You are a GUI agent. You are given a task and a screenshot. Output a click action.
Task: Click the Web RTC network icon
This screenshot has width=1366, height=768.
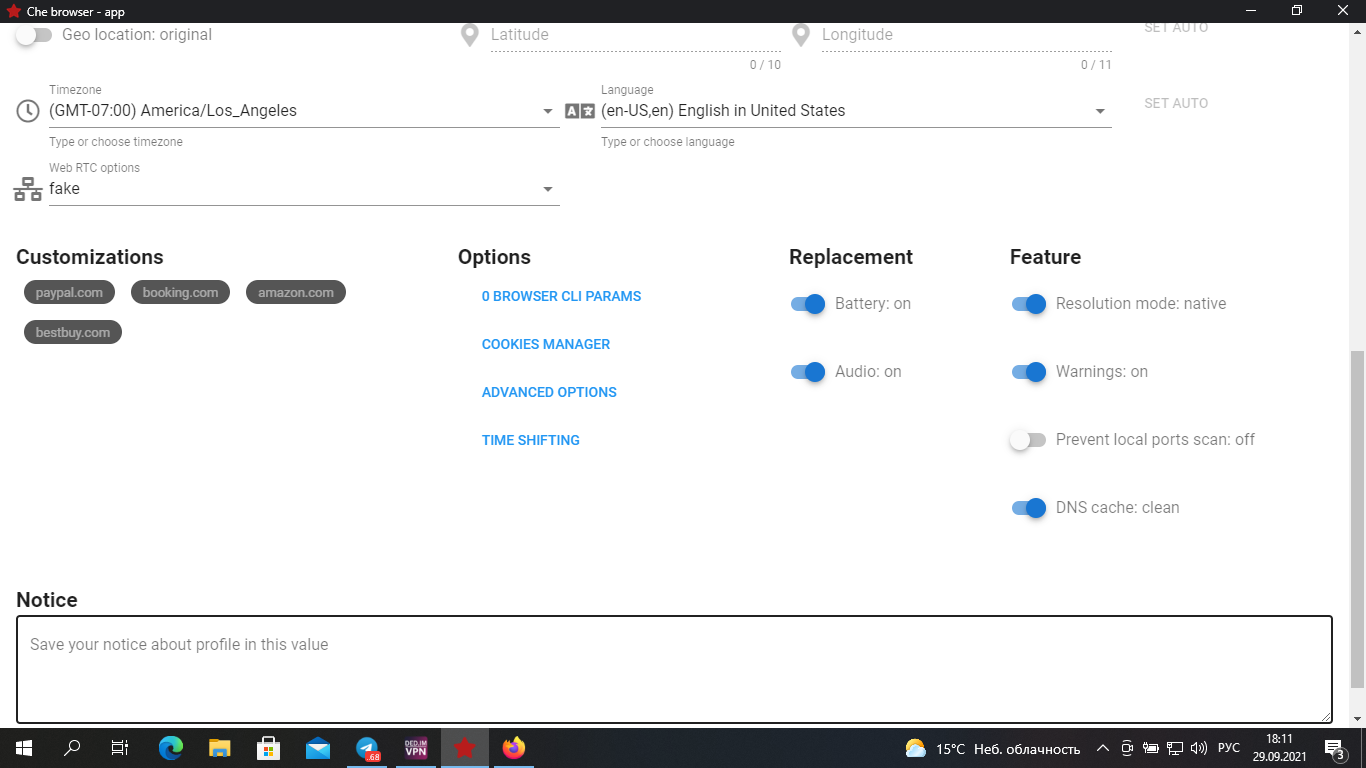coord(28,189)
